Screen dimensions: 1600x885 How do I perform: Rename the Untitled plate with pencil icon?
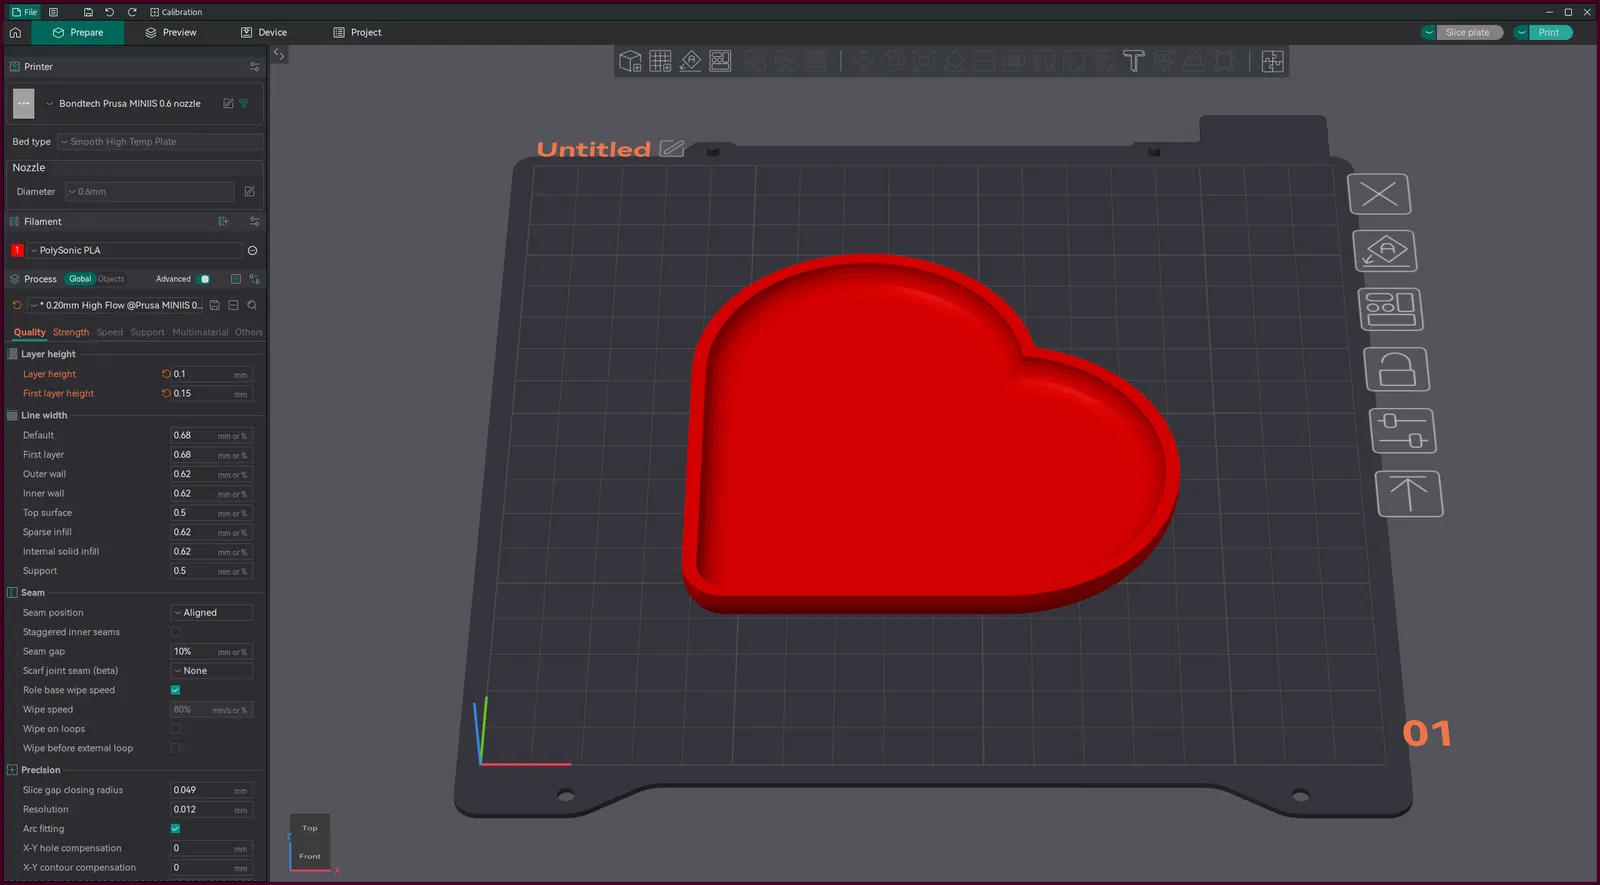coord(672,149)
